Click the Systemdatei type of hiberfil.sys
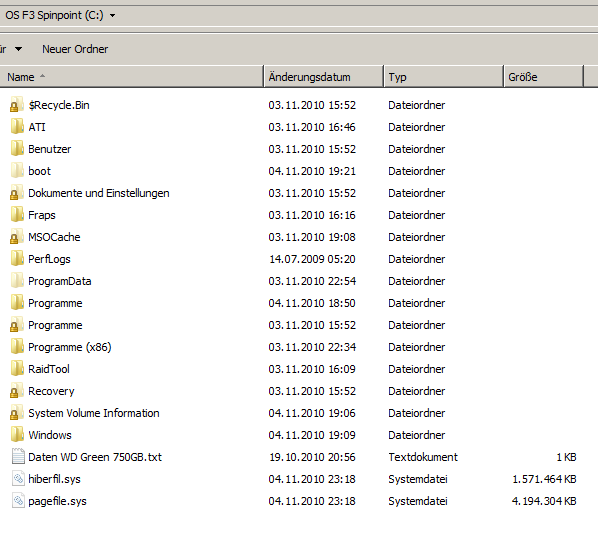Viewport: 598px width, 535px height. [418, 479]
